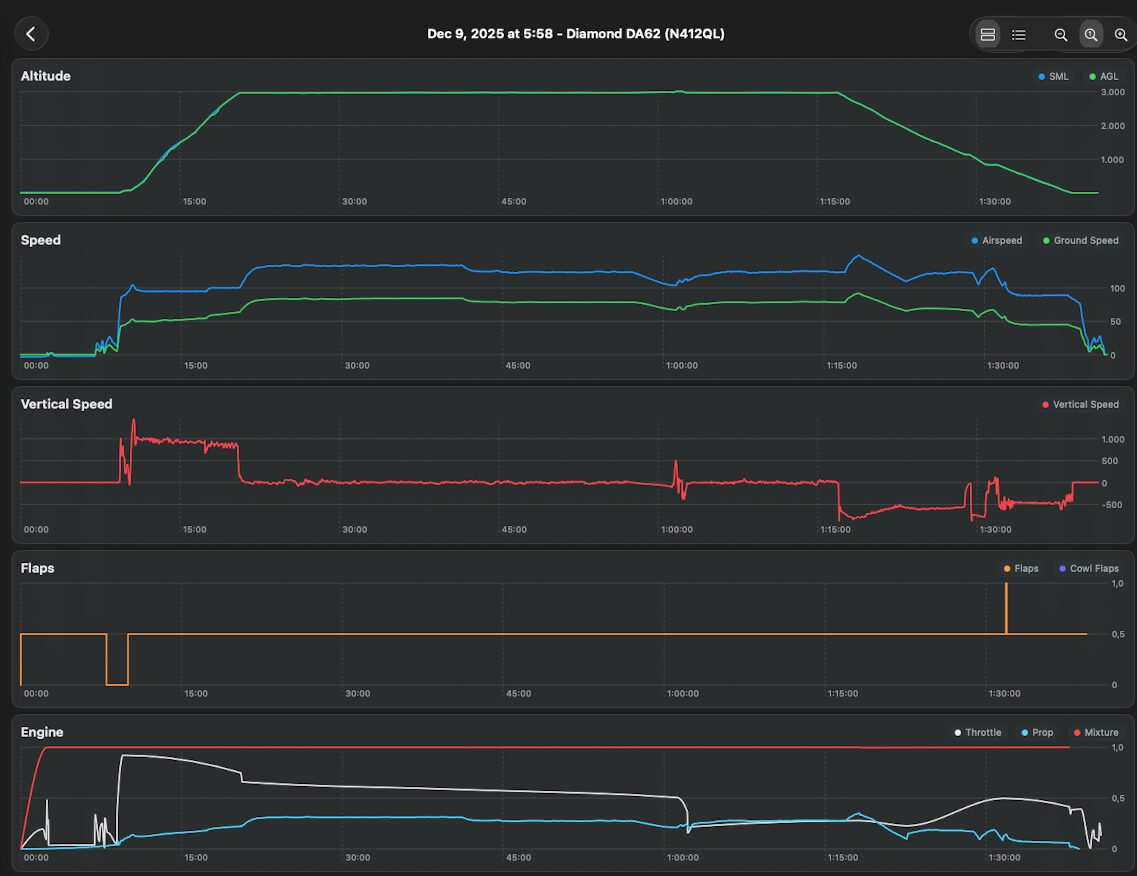
Task: Hide the Airspeed line
Action: [995, 241]
